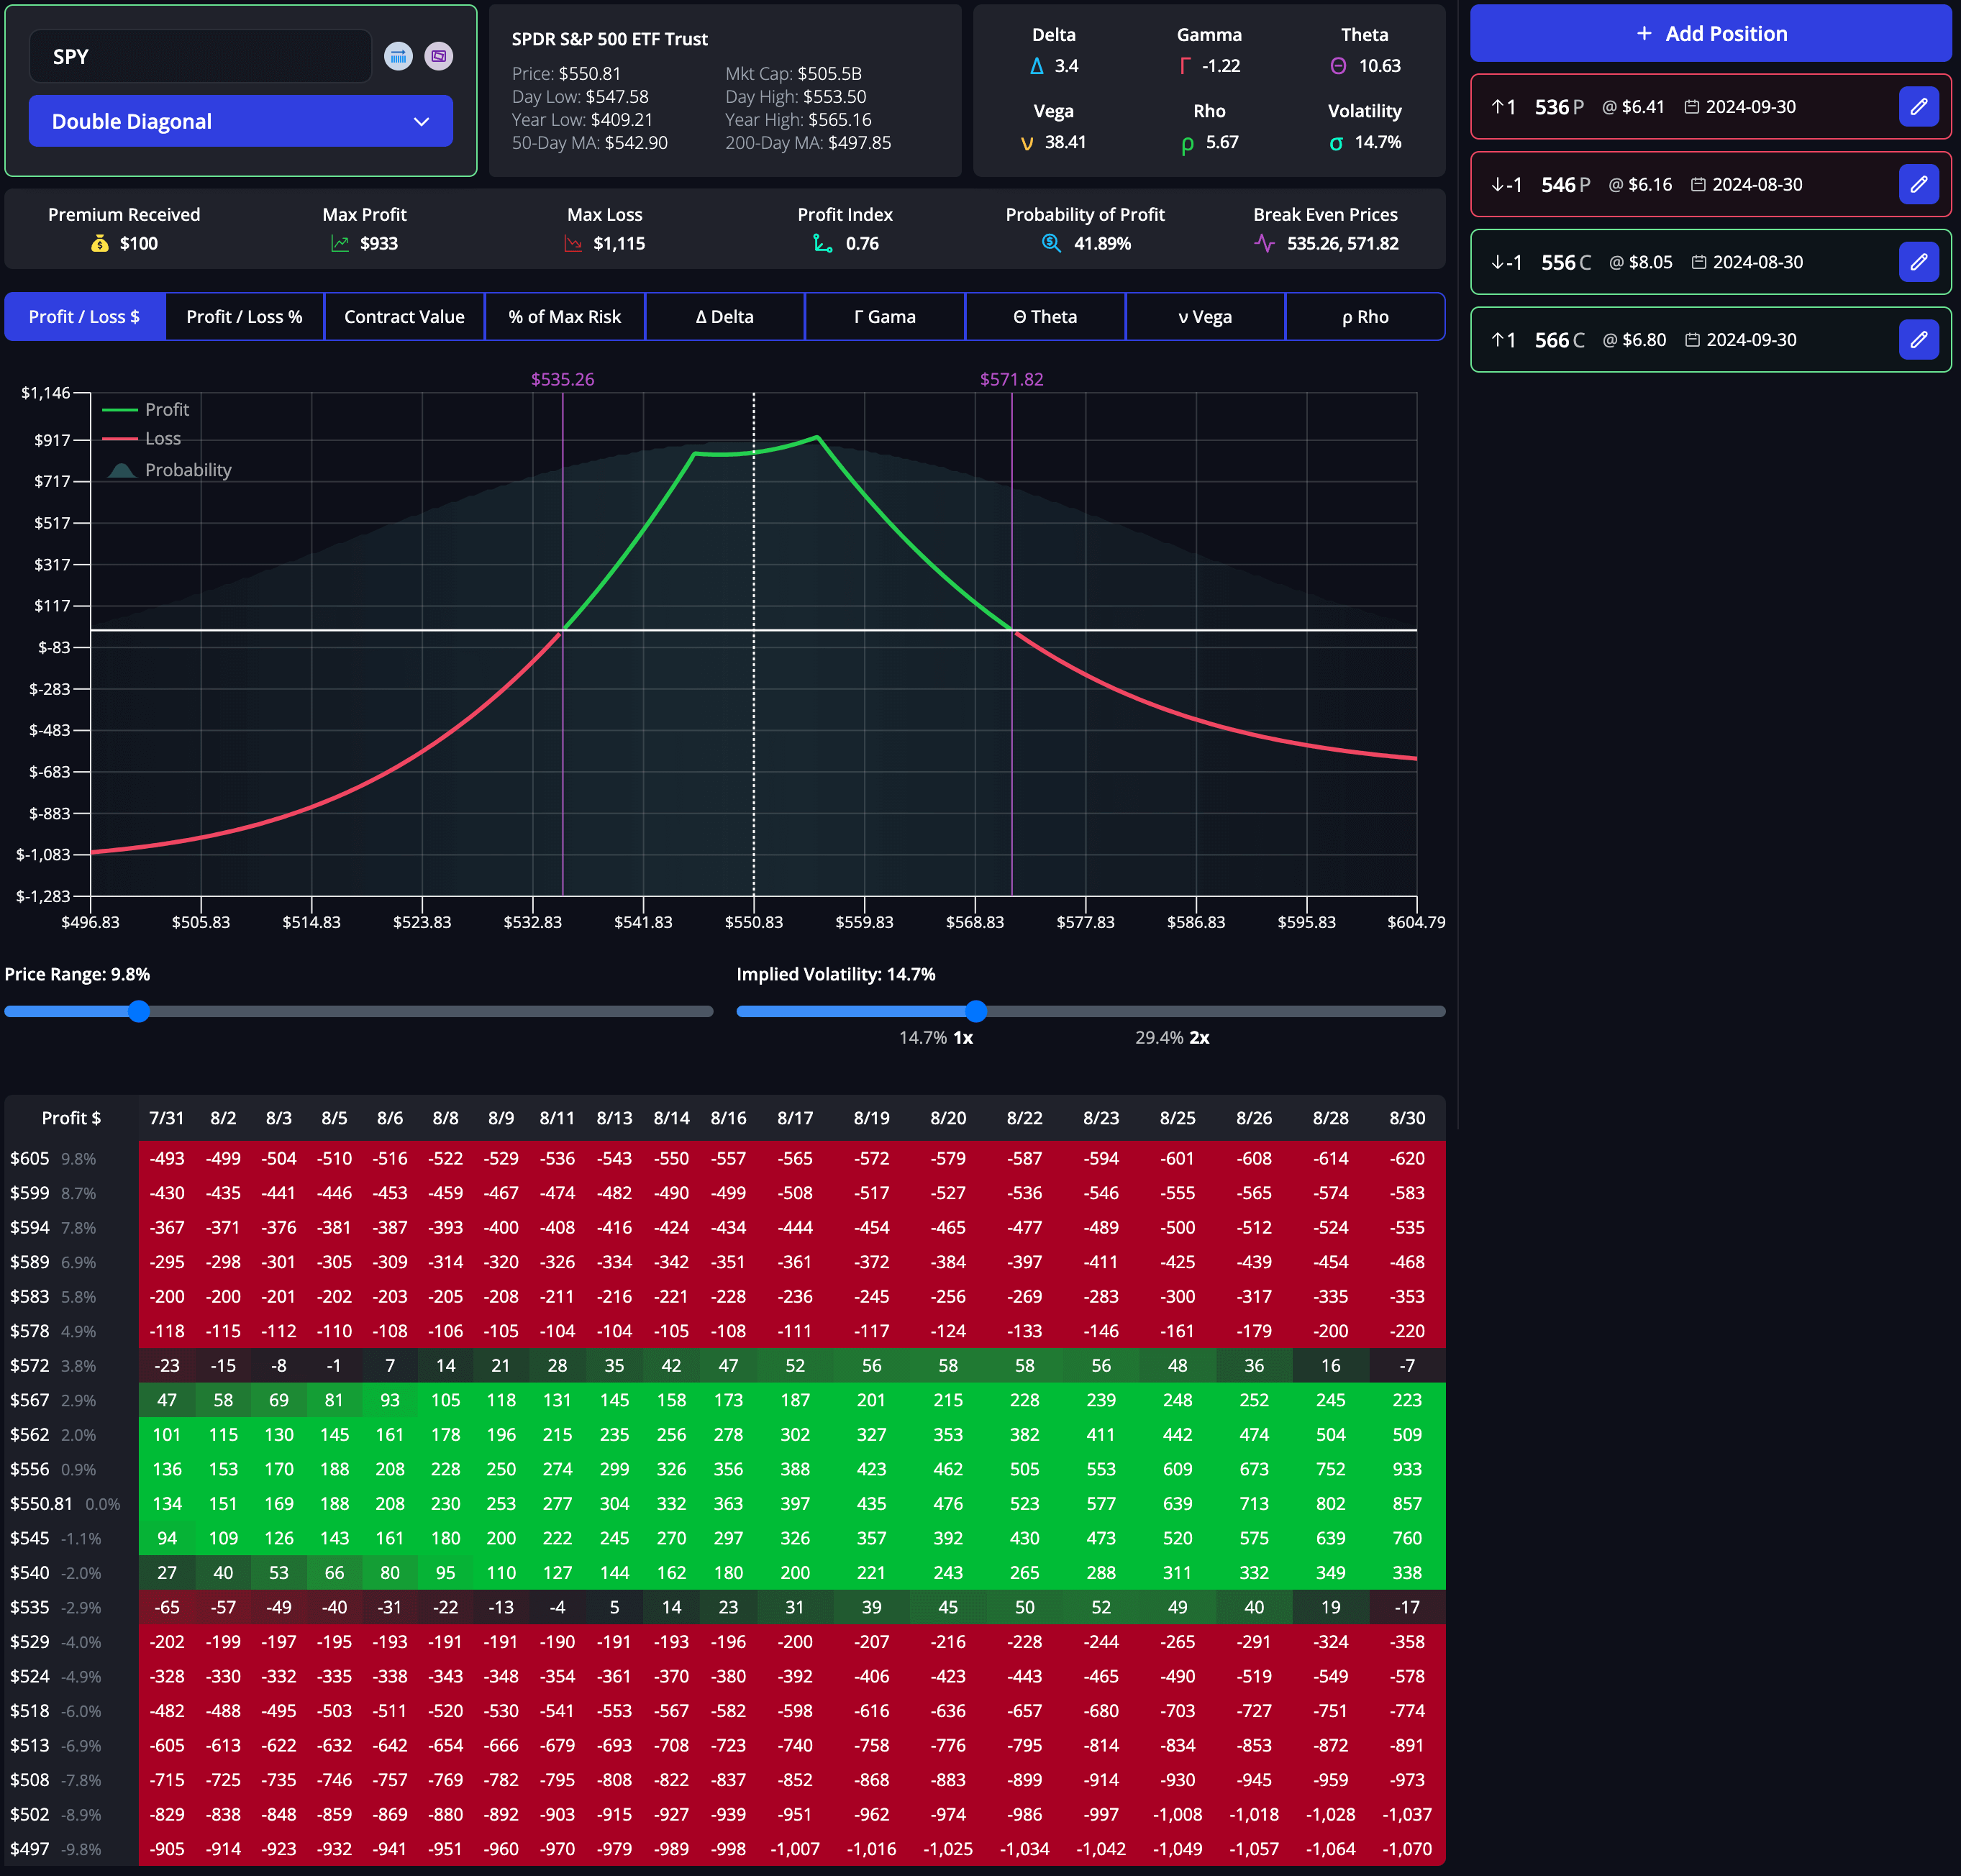Toggle the Profit legend entry

pyautogui.click(x=146, y=409)
